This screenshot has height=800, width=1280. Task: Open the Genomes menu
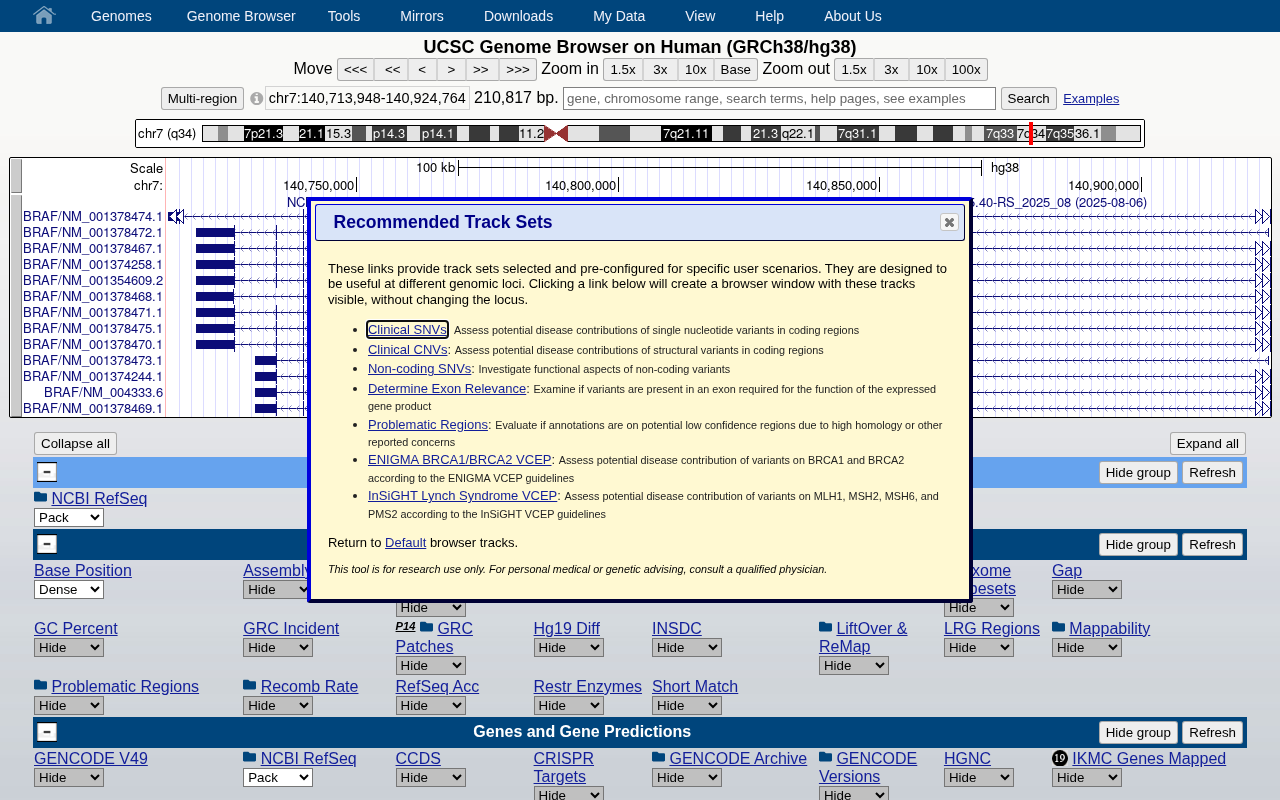click(121, 16)
